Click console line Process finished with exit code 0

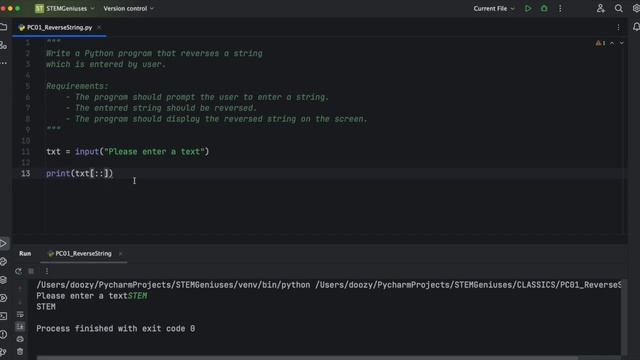tap(116, 329)
